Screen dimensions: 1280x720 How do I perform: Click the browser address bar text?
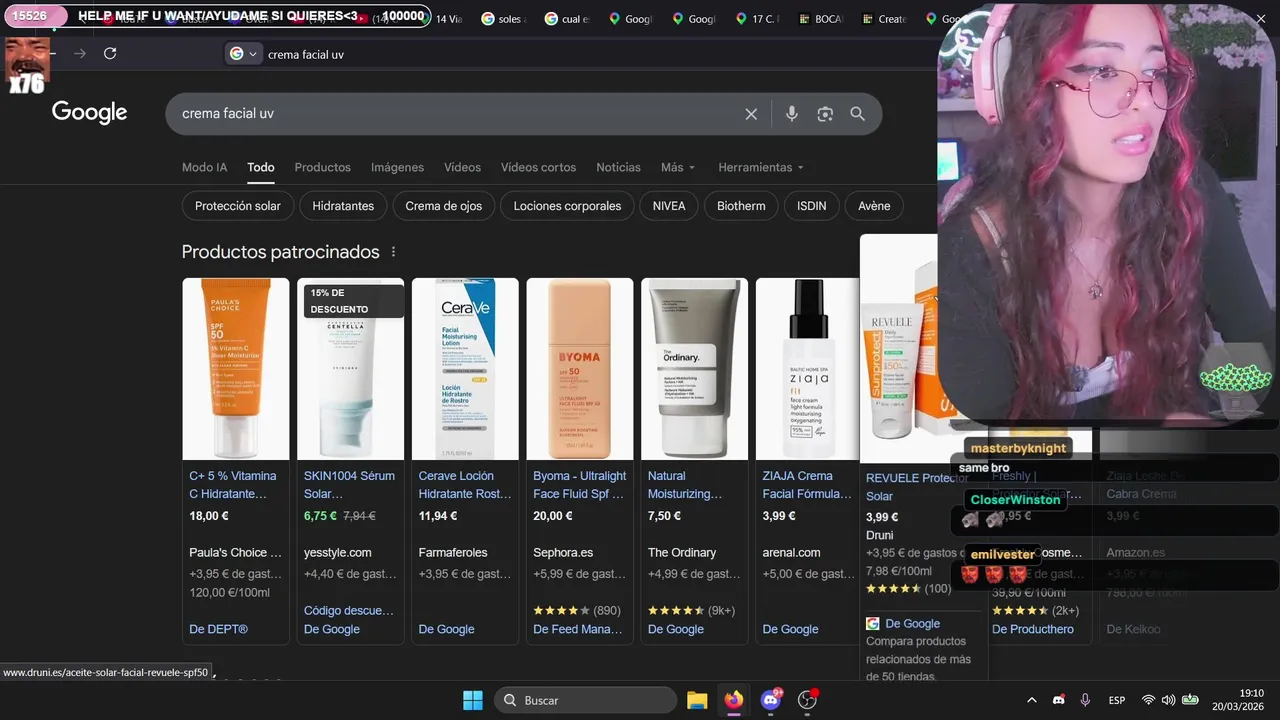coord(306,54)
